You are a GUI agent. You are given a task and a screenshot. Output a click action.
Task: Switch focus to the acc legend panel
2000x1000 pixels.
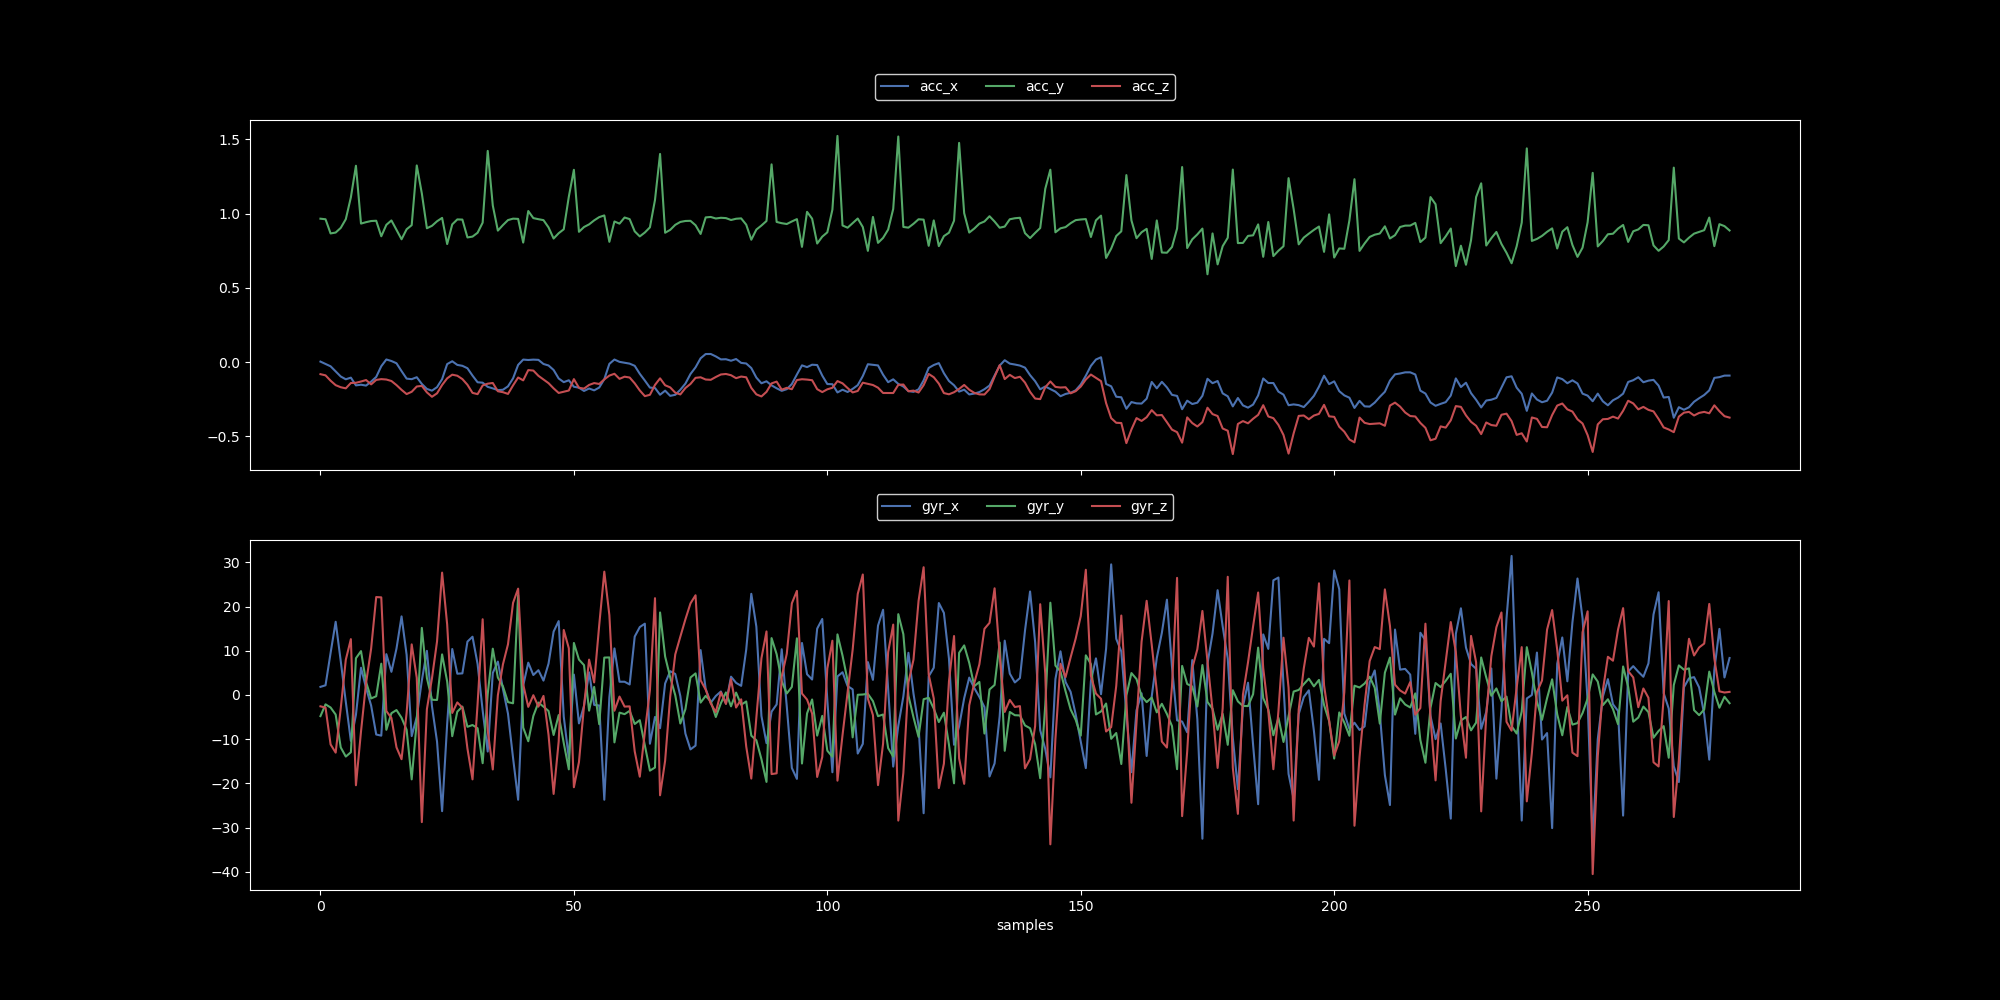(x=1025, y=87)
